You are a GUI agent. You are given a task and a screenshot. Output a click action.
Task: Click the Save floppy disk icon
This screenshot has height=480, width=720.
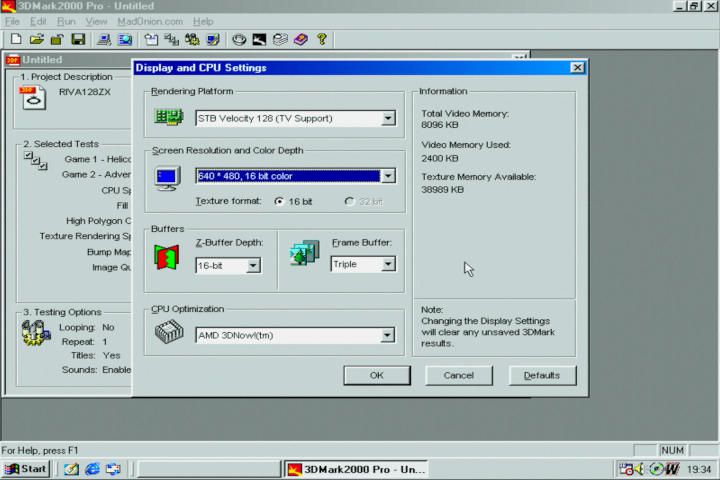(78, 40)
